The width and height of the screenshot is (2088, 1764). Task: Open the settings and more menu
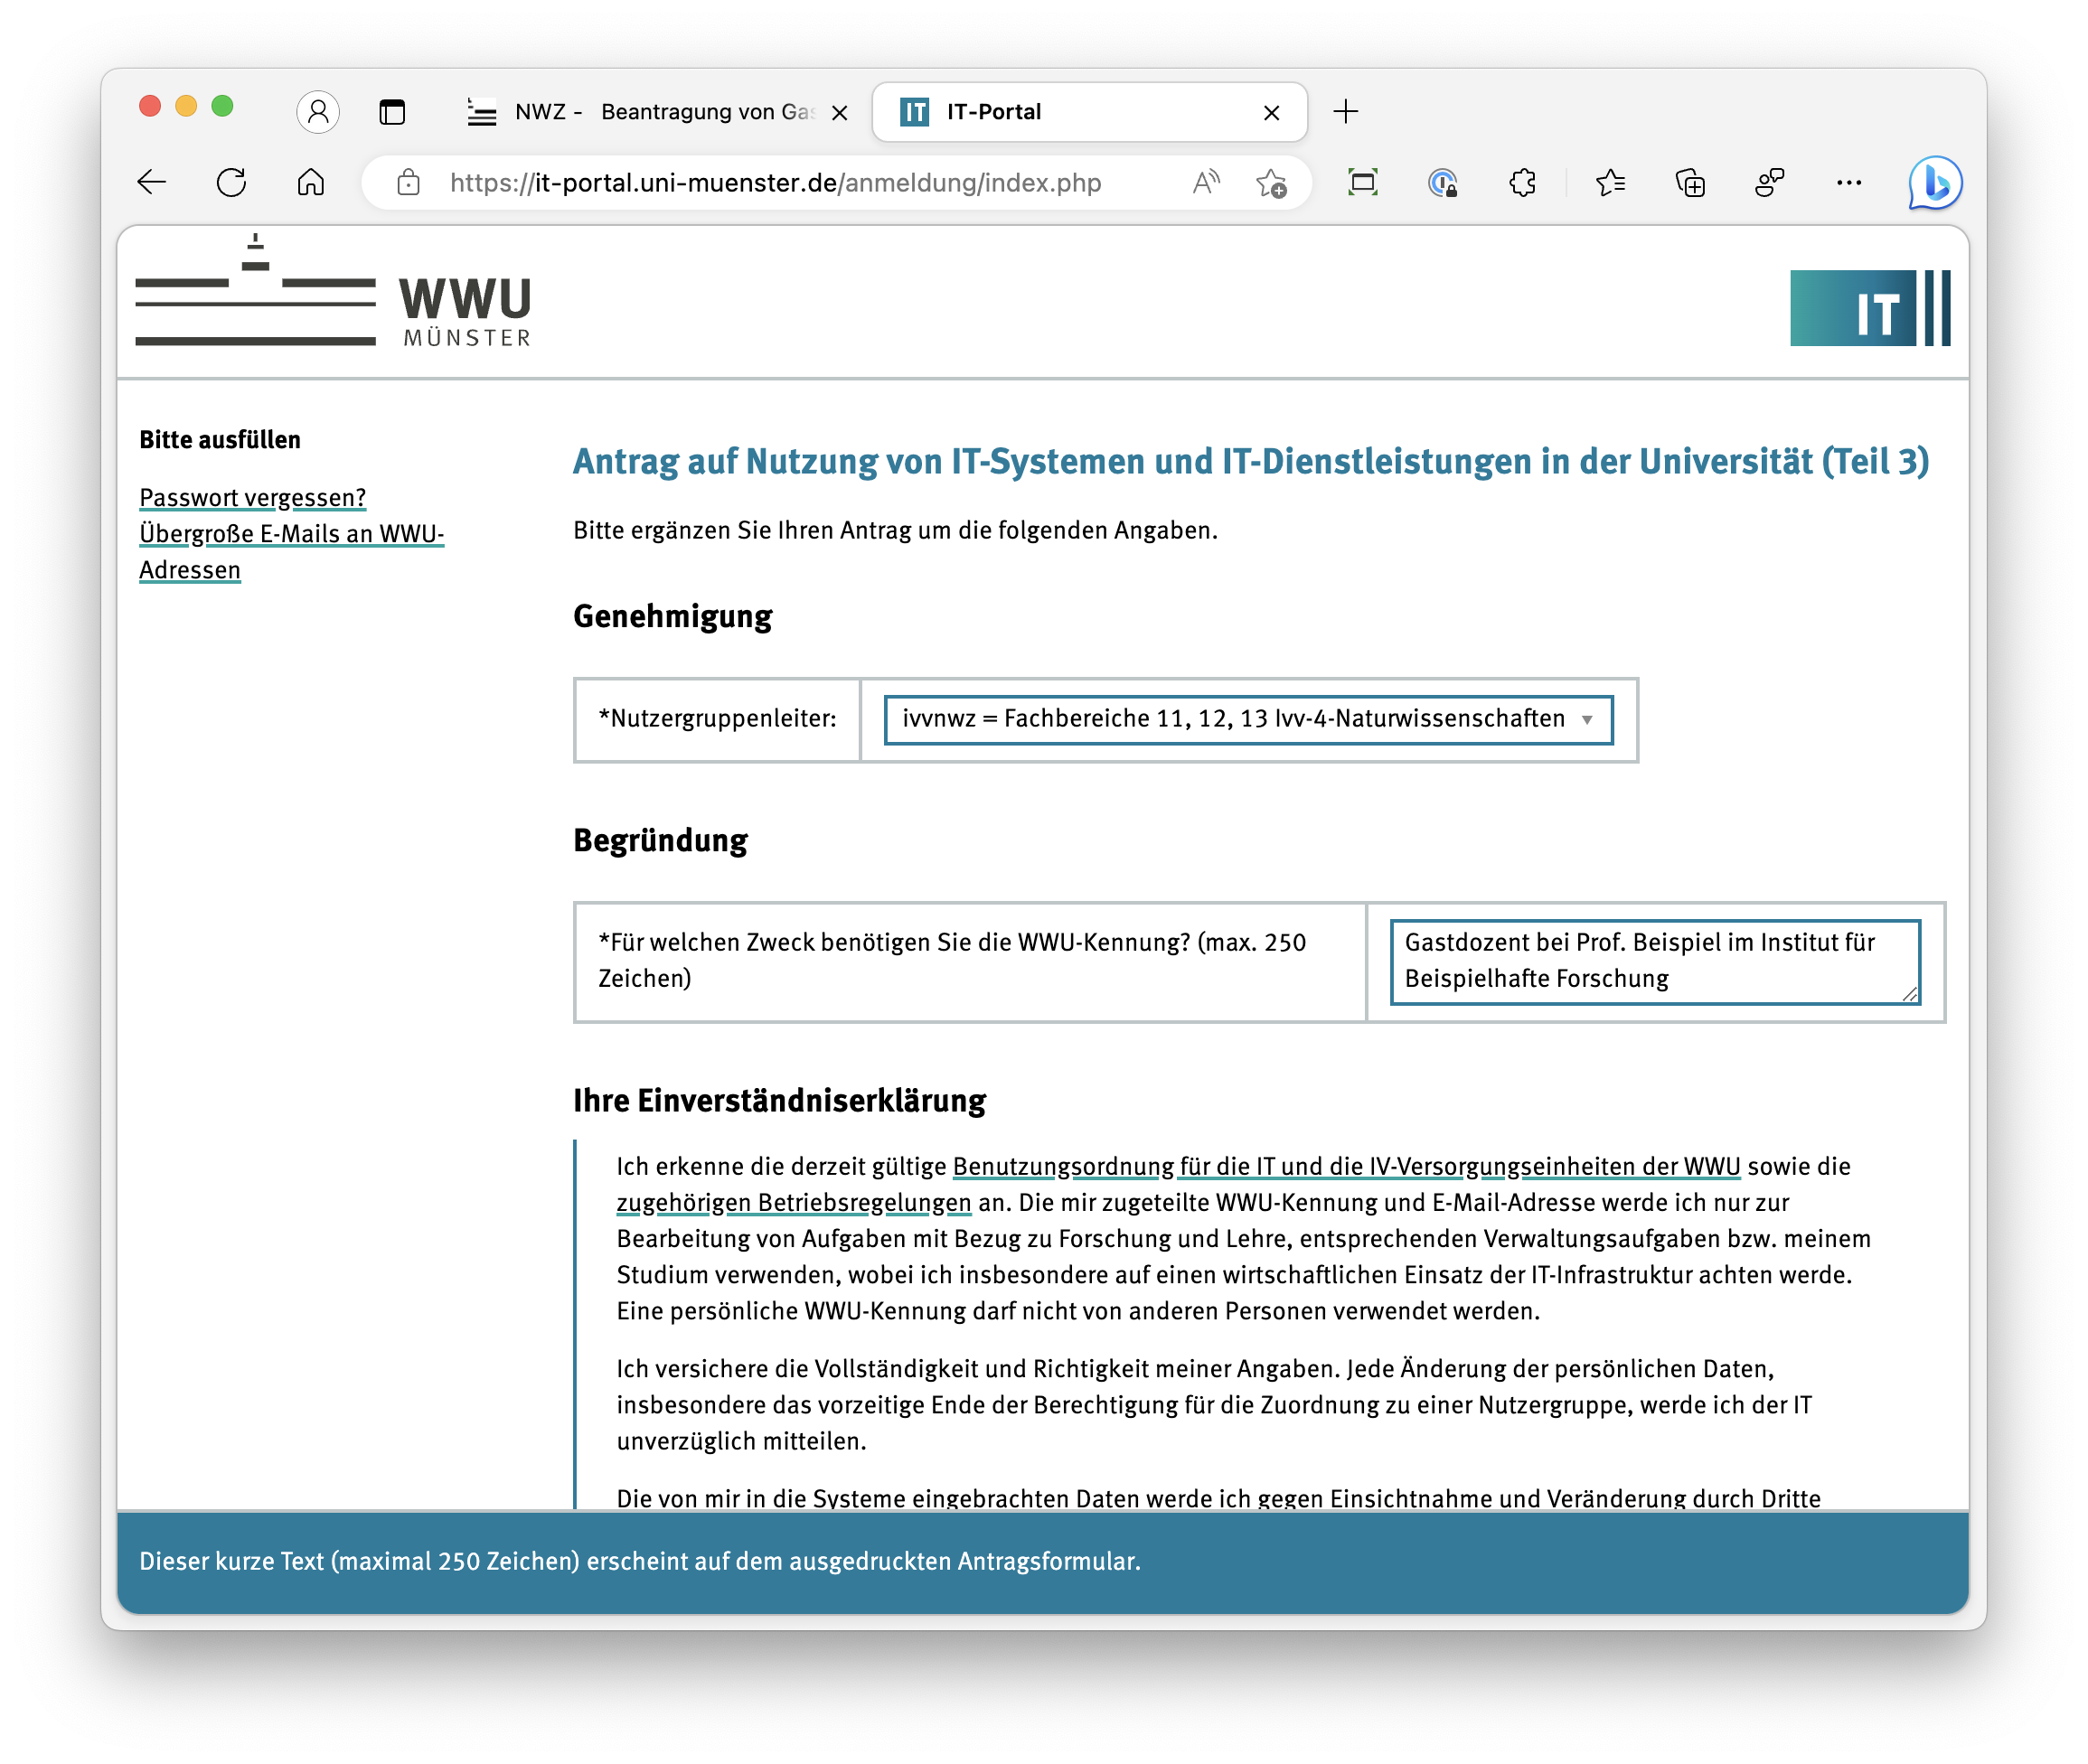[1849, 182]
